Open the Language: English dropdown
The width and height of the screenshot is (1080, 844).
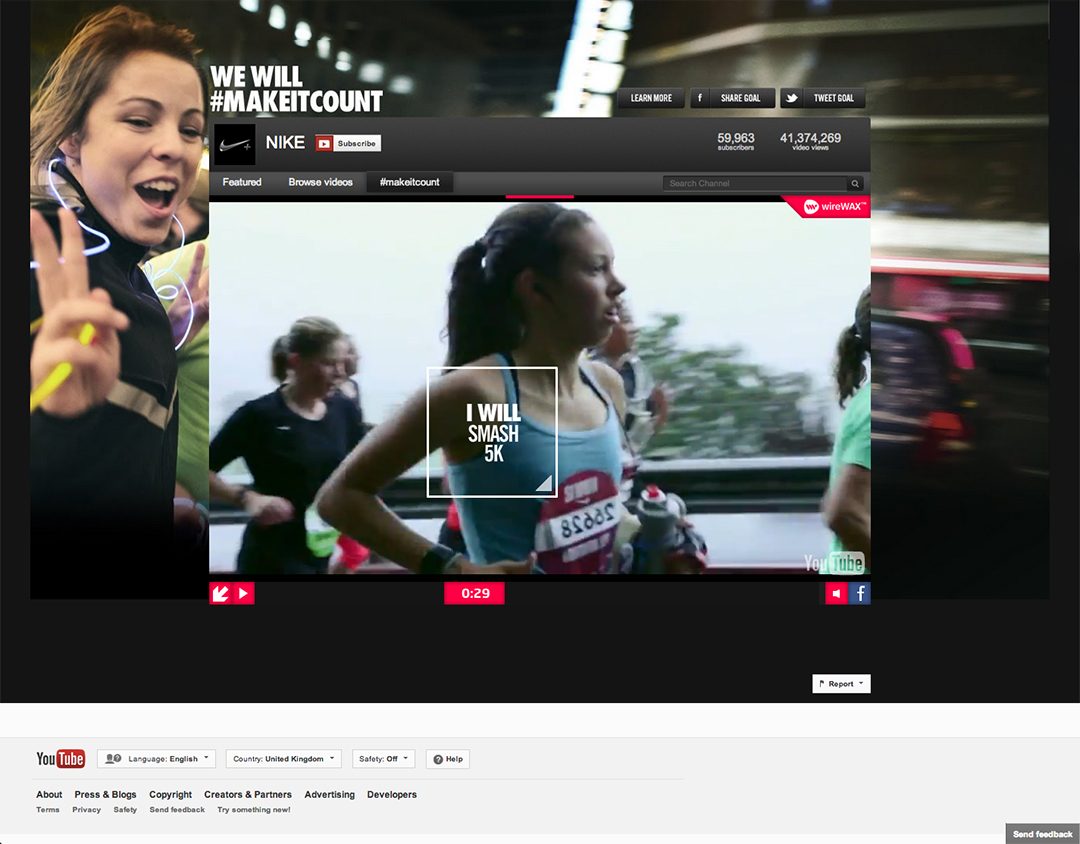pos(156,759)
